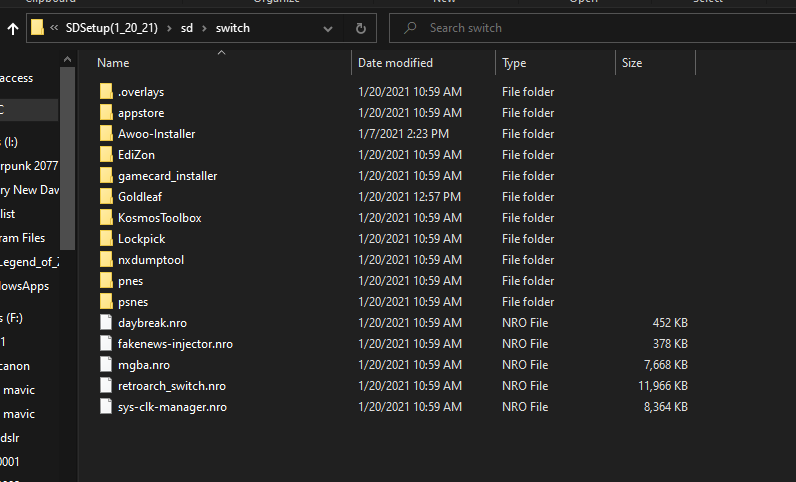
Task: Select the Lockpick folder icon
Action: pos(106,238)
